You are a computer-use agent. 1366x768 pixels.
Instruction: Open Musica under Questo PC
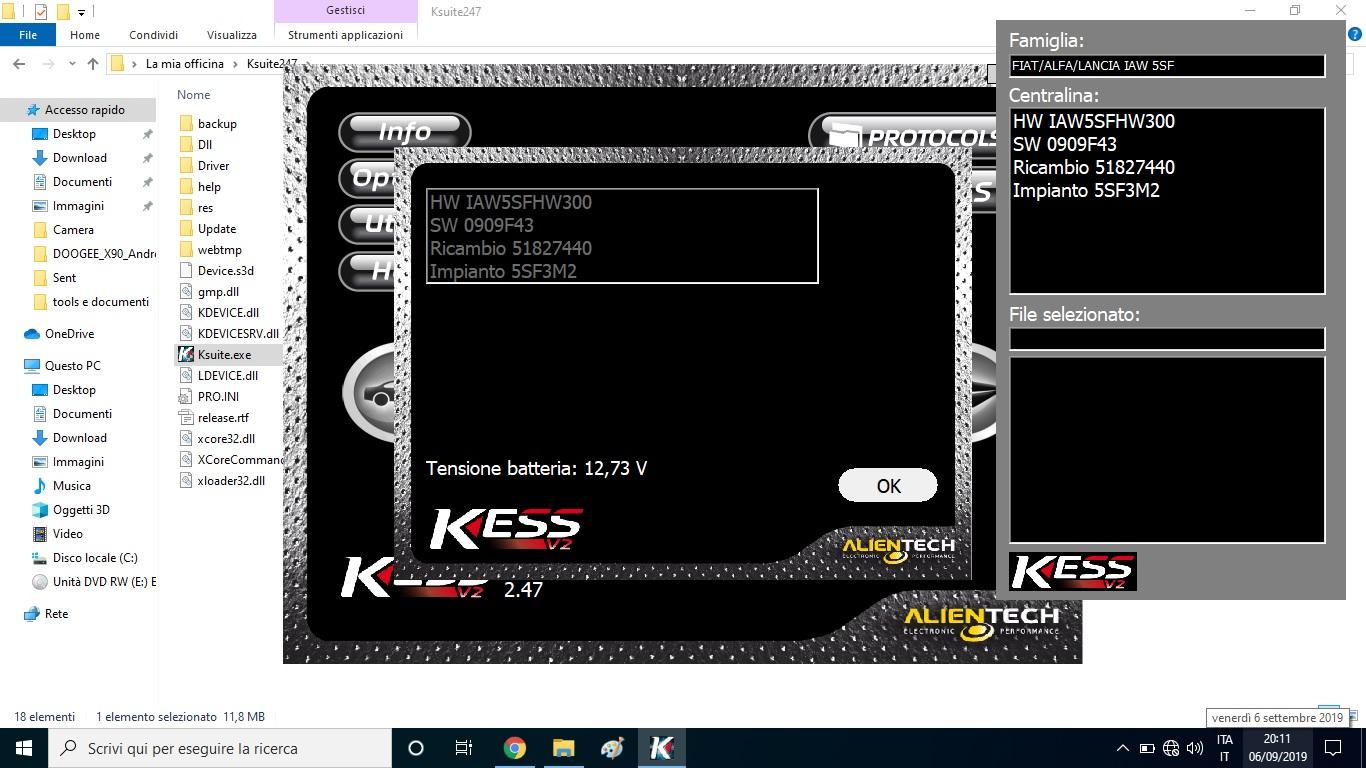coord(71,486)
